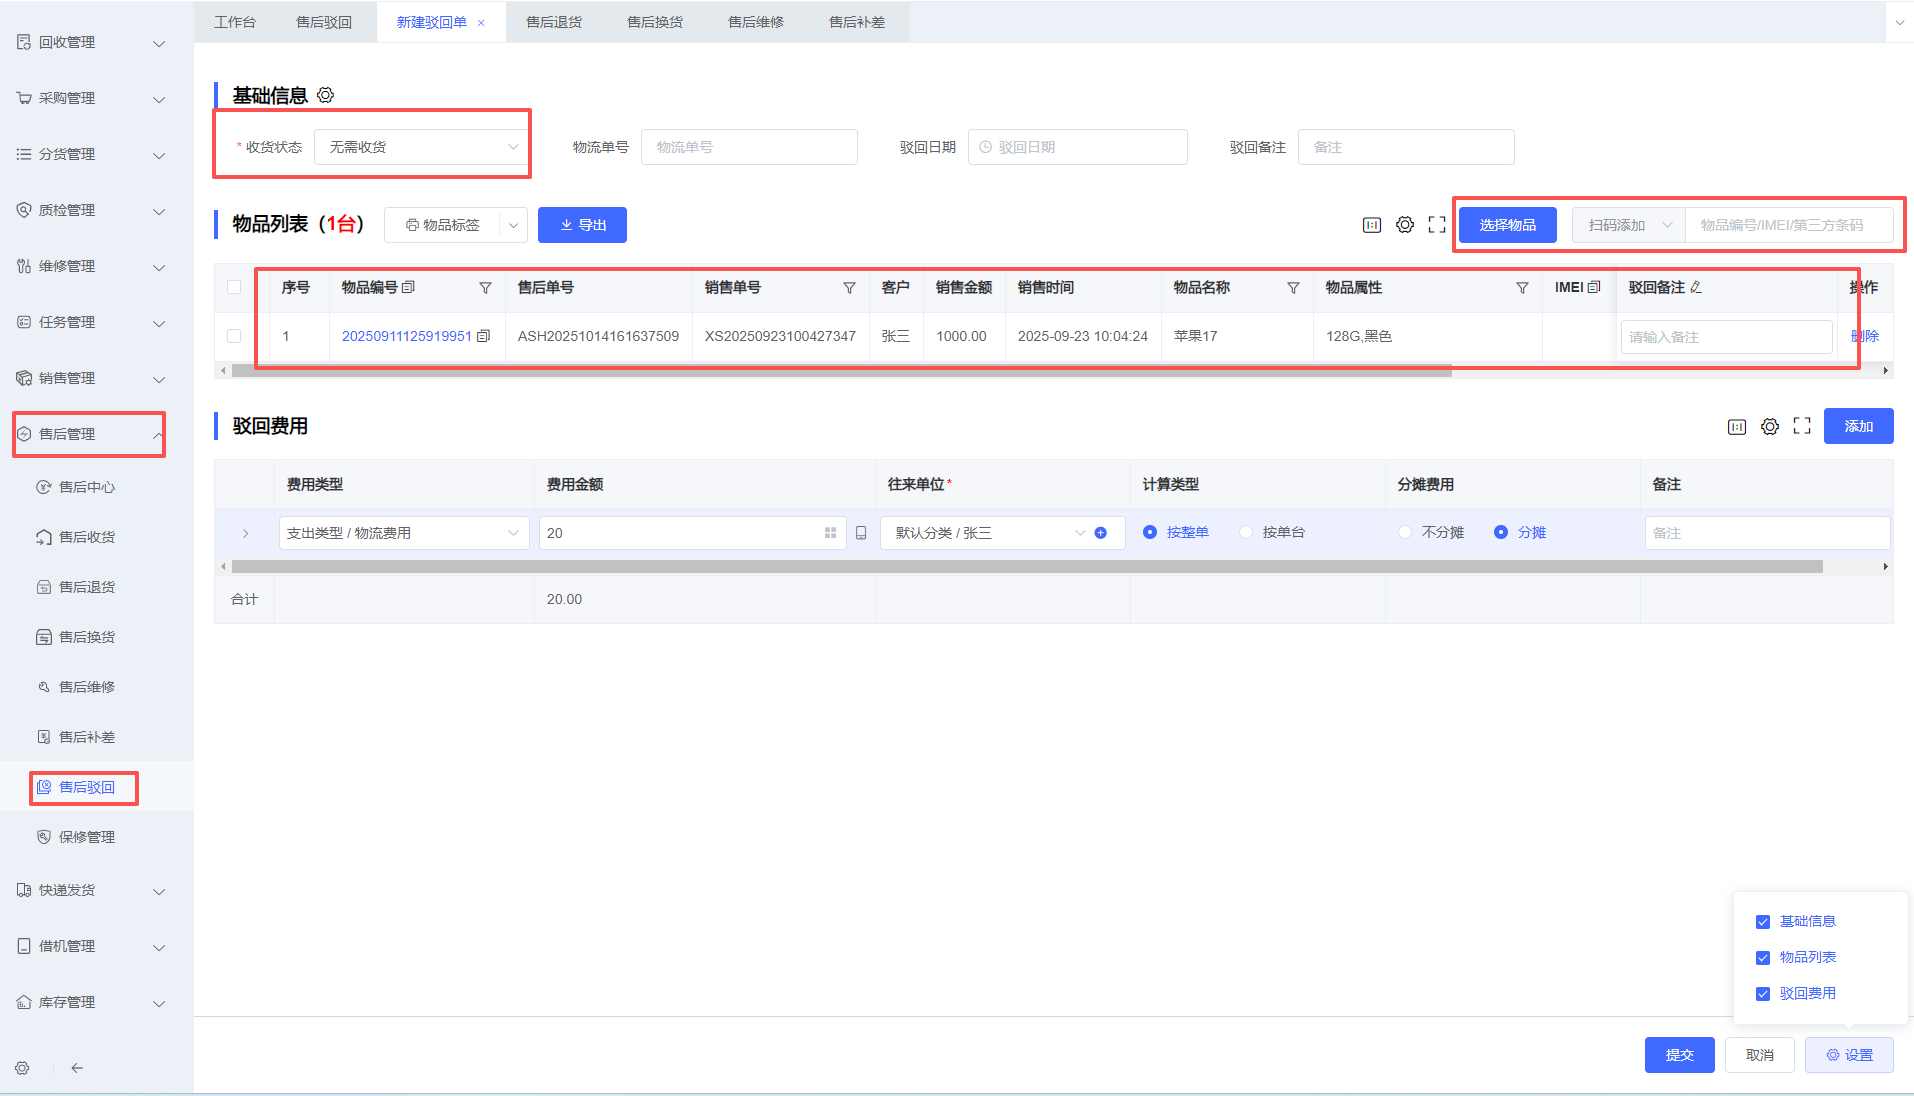Click the 选择物品 button
The width and height of the screenshot is (1914, 1096).
[1507, 225]
